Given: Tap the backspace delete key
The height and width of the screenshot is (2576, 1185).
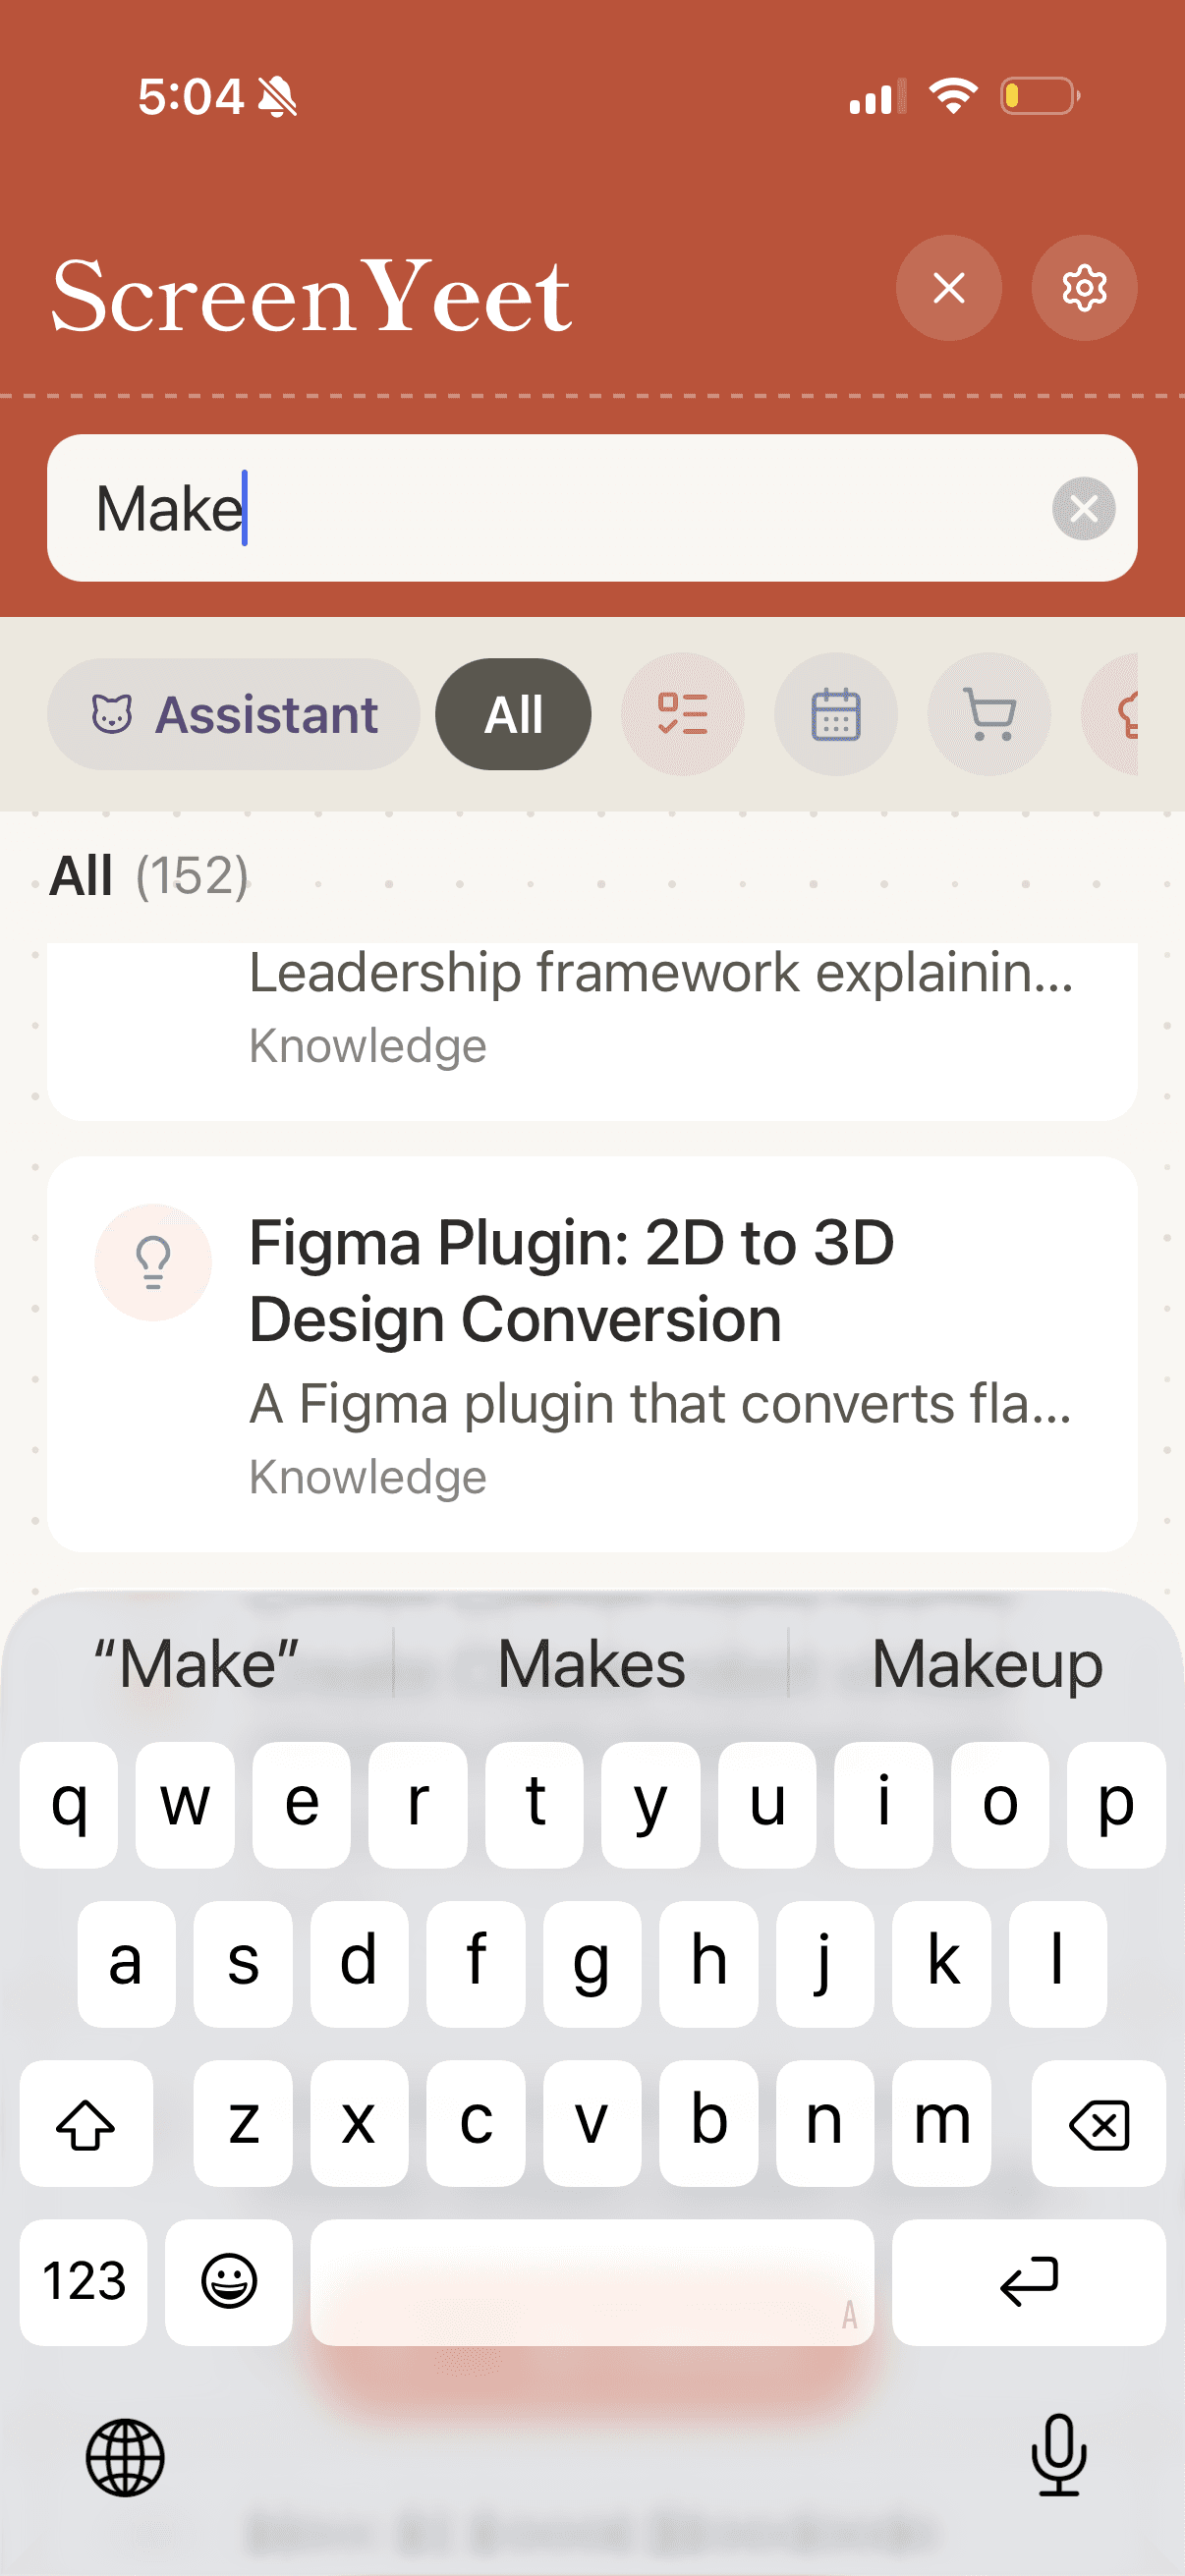Looking at the screenshot, I should 1099,2124.
